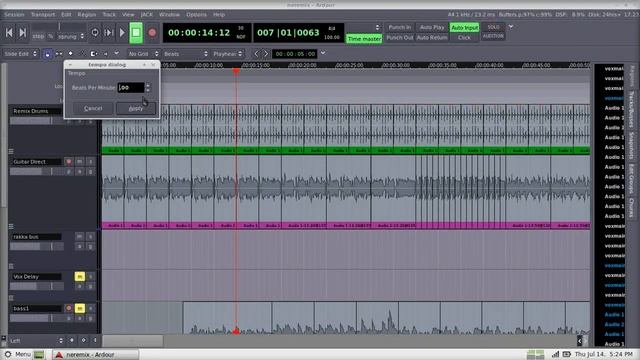Open the Playhead edit point dropdown

tap(228, 54)
